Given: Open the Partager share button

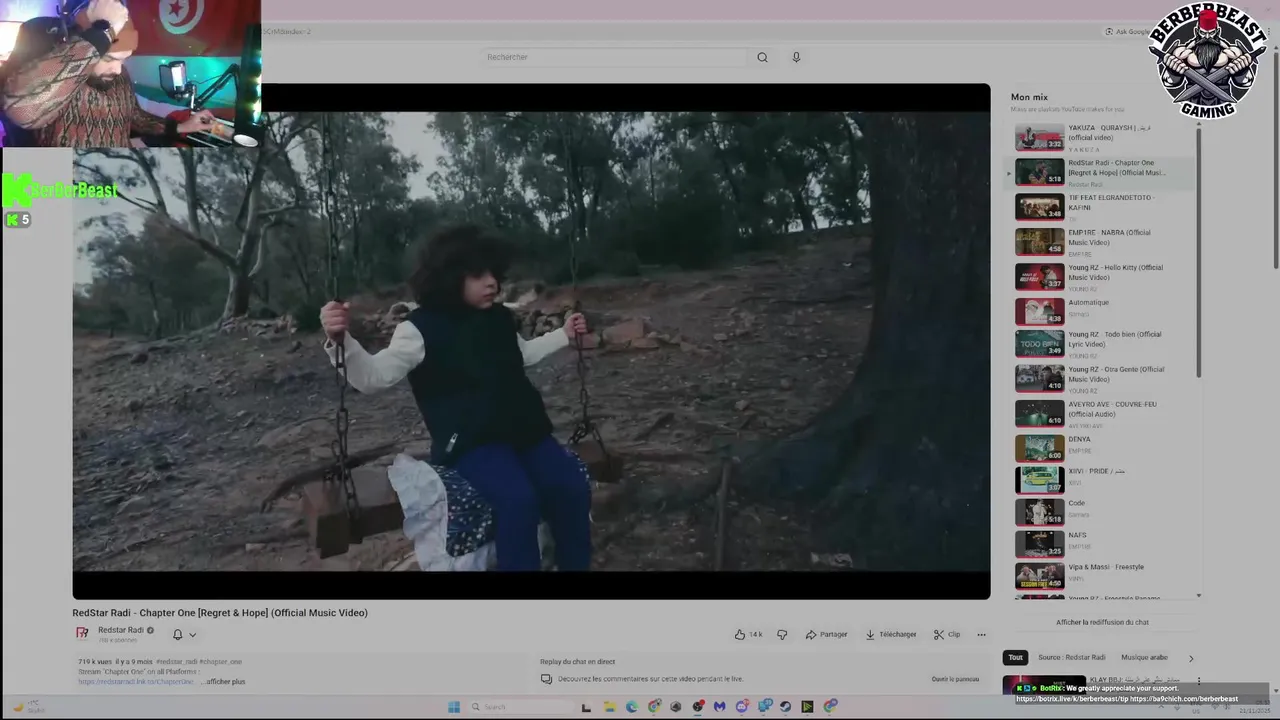Looking at the screenshot, I should (x=826, y=634).
